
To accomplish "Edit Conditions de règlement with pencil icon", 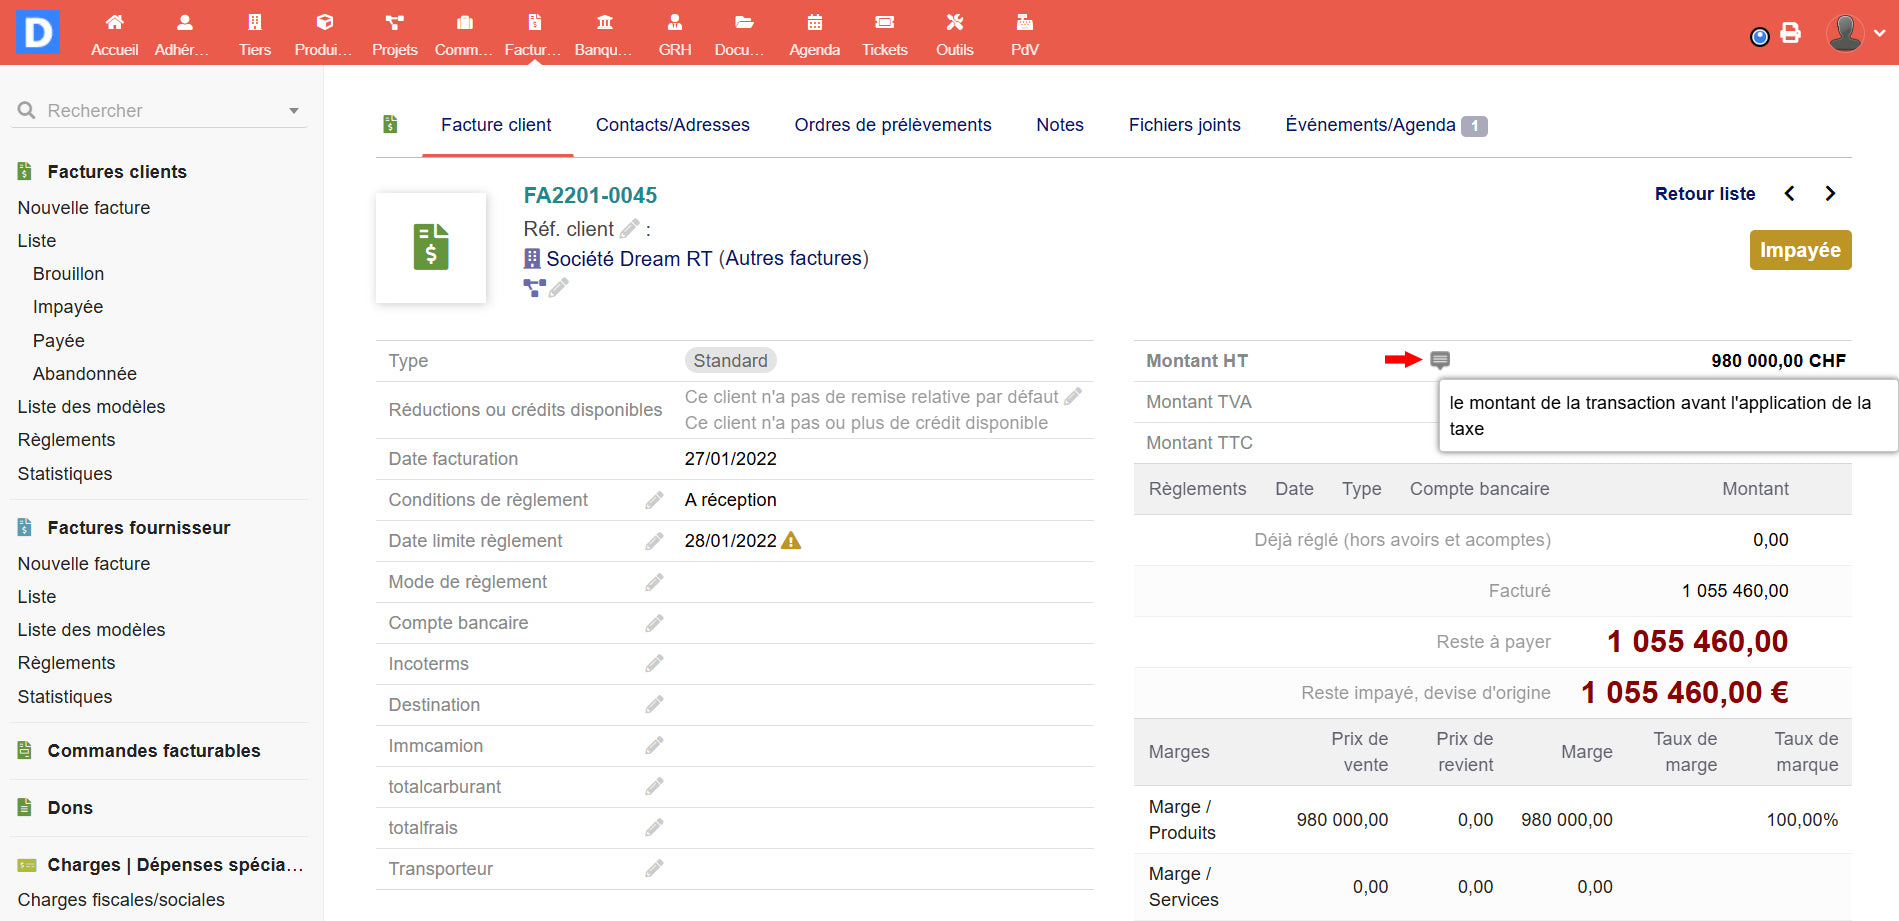I will tap(654, 500).
